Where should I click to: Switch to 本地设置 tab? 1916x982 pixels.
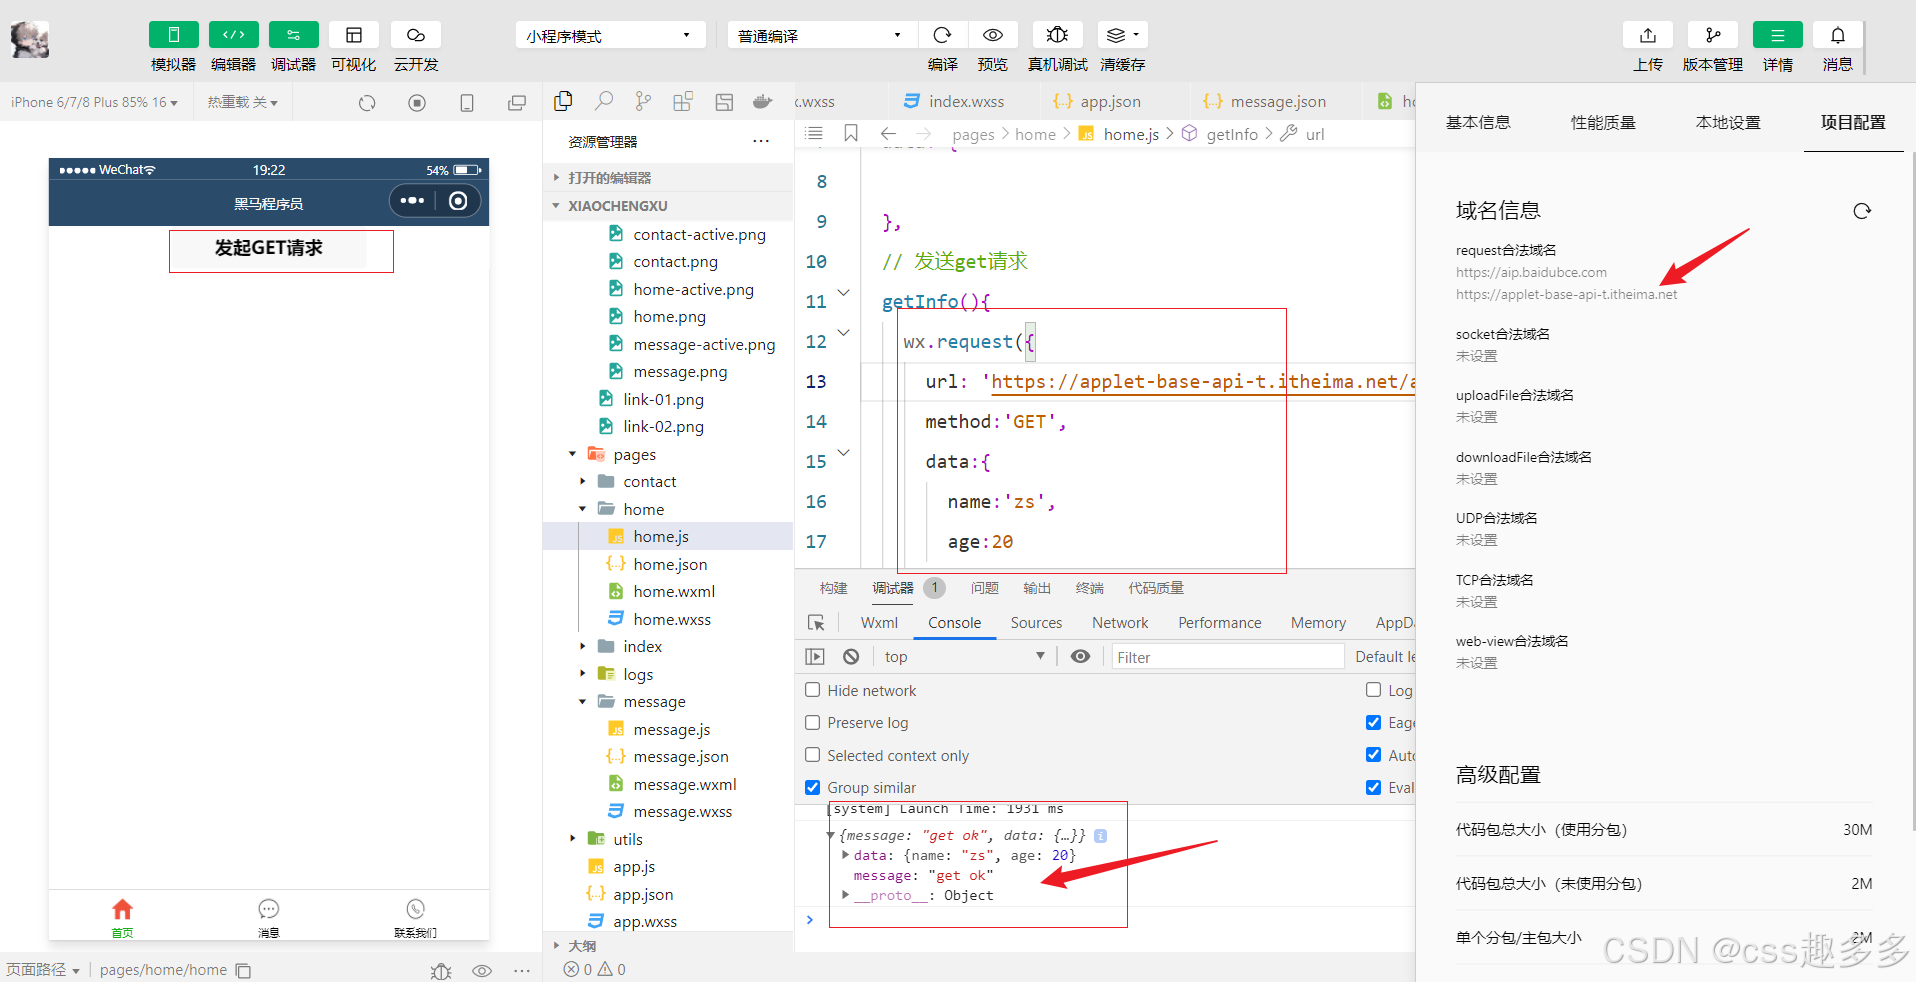(x=1728, y=122)
